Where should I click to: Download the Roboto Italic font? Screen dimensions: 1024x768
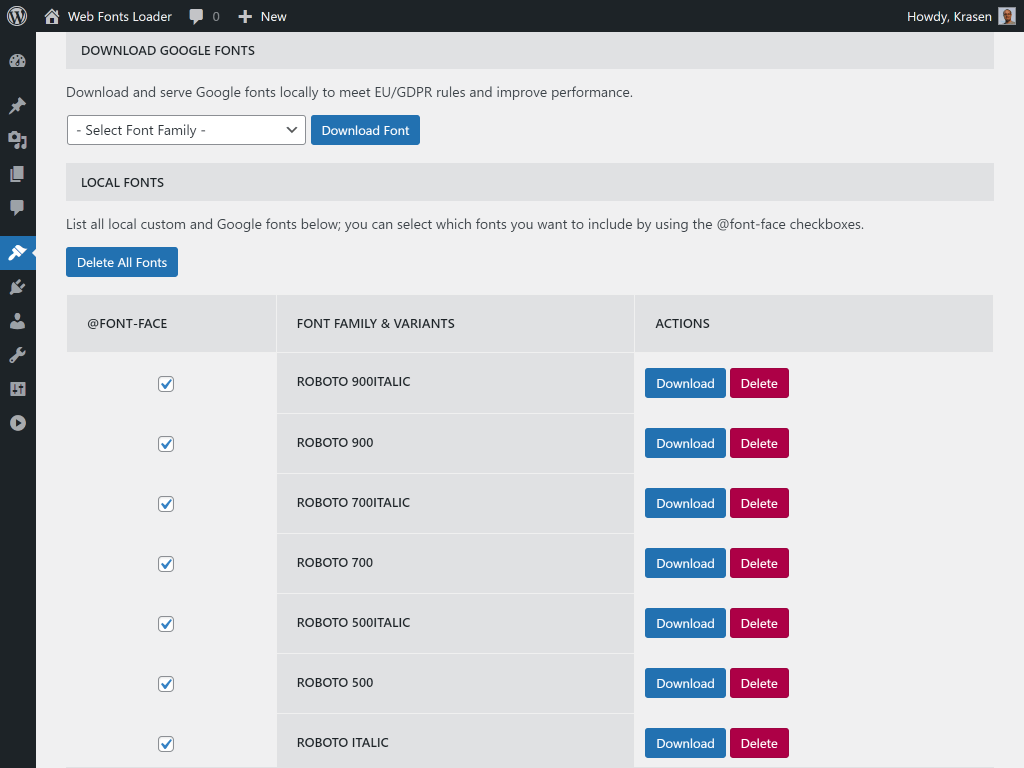(685, 743)
